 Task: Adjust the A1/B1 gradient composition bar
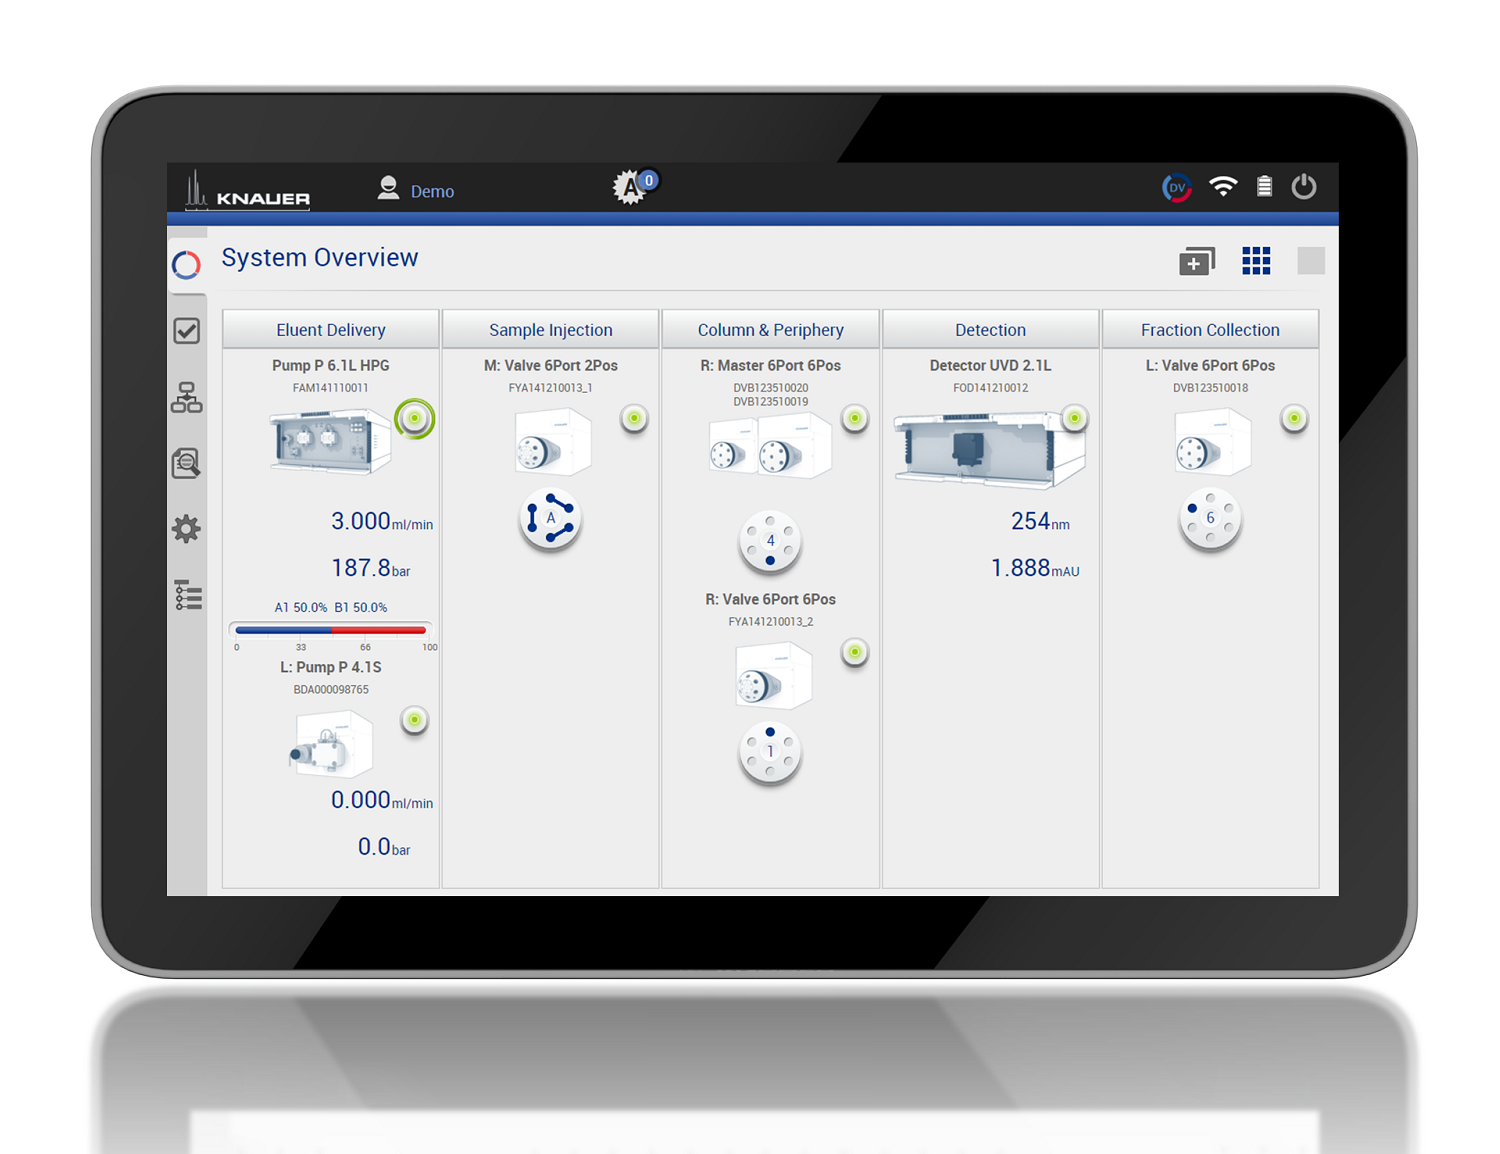(x=330, y=630)
